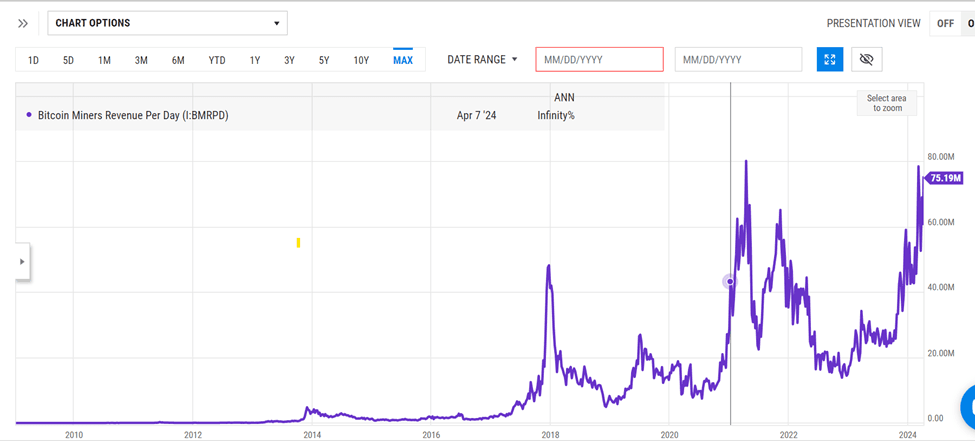
Task: Switch to the MAX time range
Action: pos(403,60)
